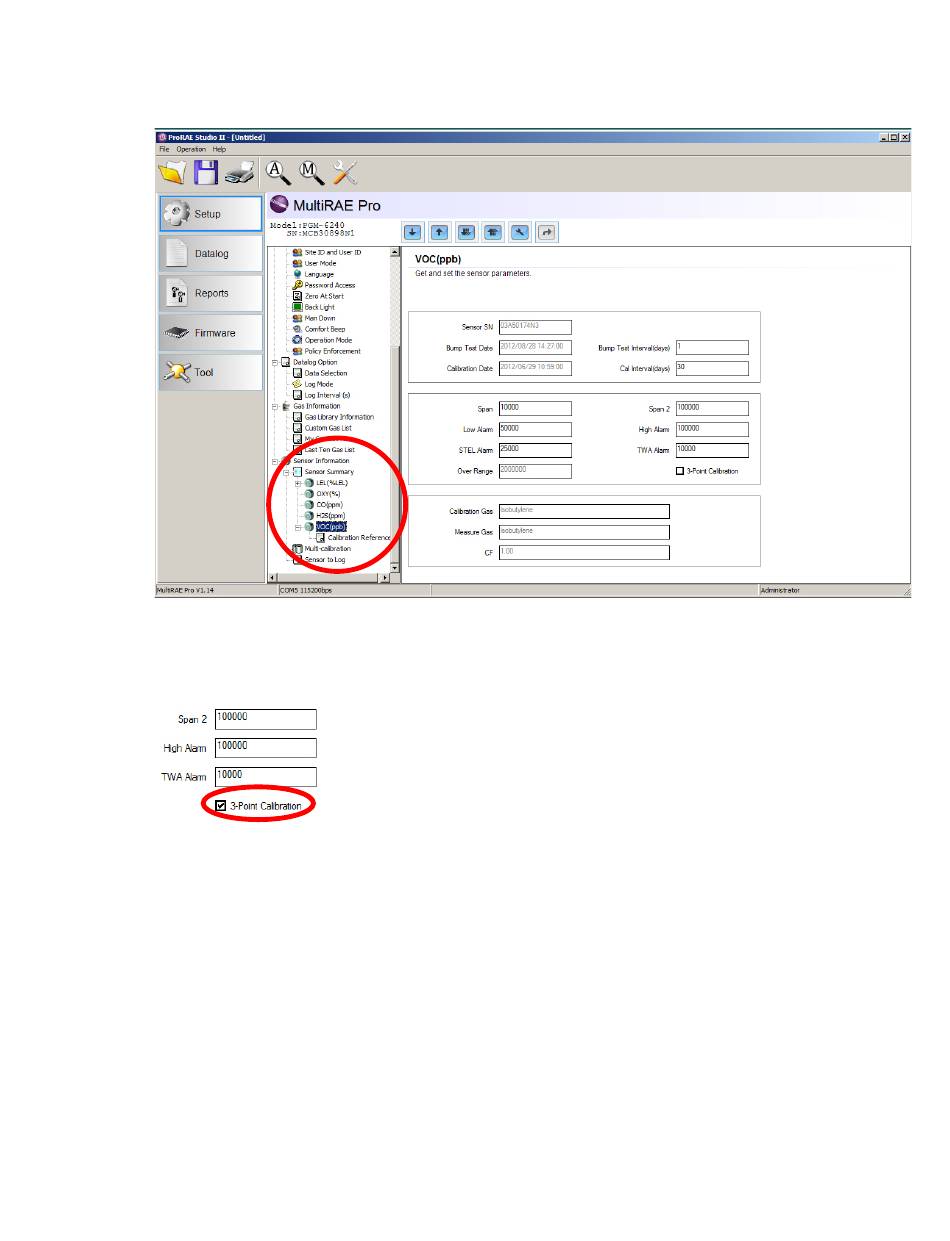The height and width of the screenshot is (1241, 950).
Task: Open the Help menu
Action: pos(219,149)
